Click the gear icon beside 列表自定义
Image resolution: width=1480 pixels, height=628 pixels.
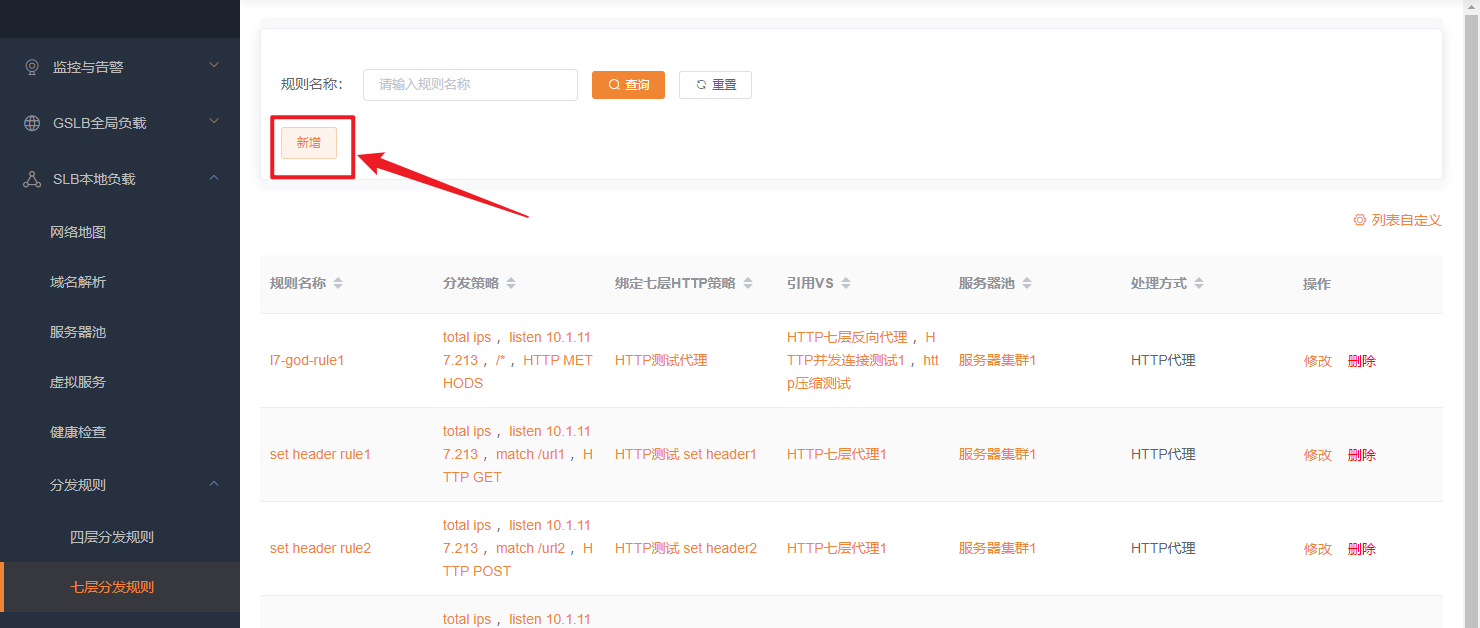click(x=1359, y=220)
